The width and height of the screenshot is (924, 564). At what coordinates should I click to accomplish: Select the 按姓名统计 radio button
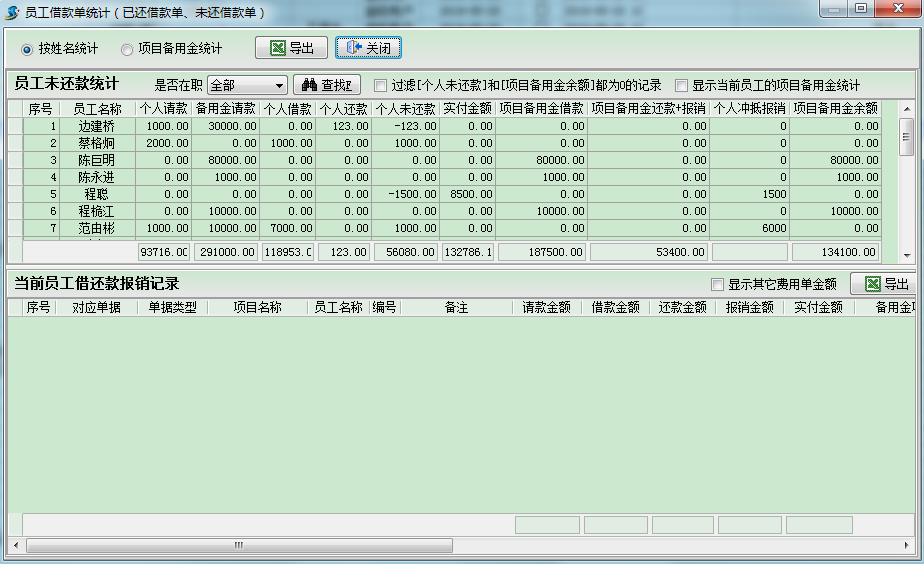click(x=26, y=49)
